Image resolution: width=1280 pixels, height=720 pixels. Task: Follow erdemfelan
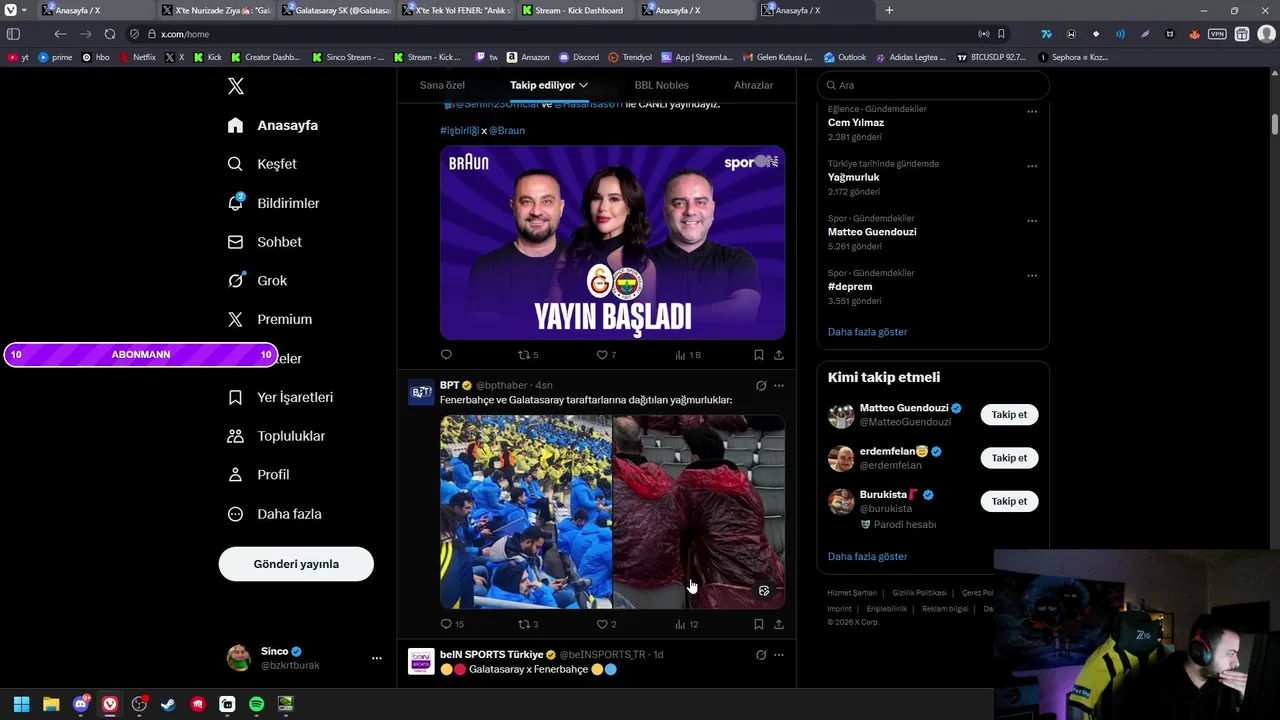(1009, 458)
